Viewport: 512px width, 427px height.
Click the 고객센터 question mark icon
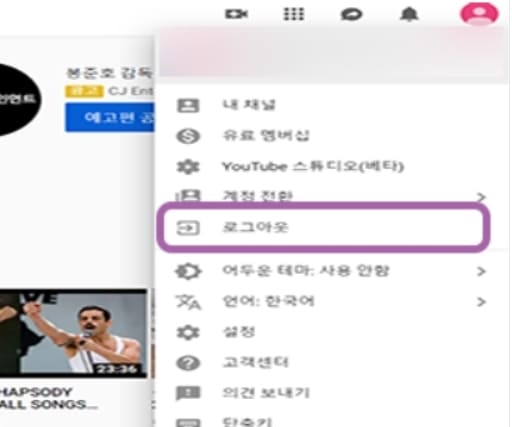(x=188, y=363)
